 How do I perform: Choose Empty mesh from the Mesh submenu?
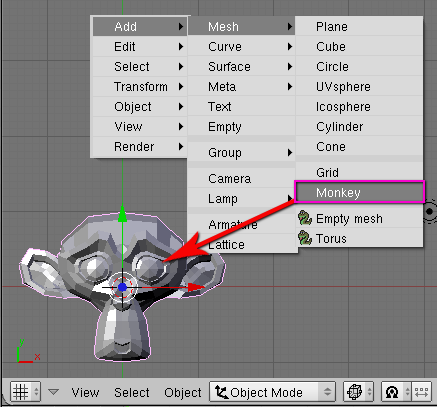click(x=359, y=218)
